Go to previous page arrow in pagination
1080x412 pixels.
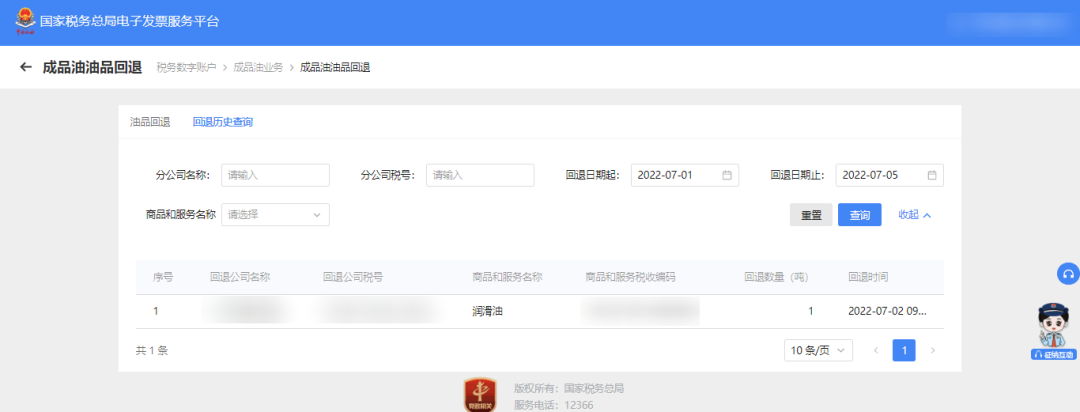pyautogui.click(x=876, y=350)
